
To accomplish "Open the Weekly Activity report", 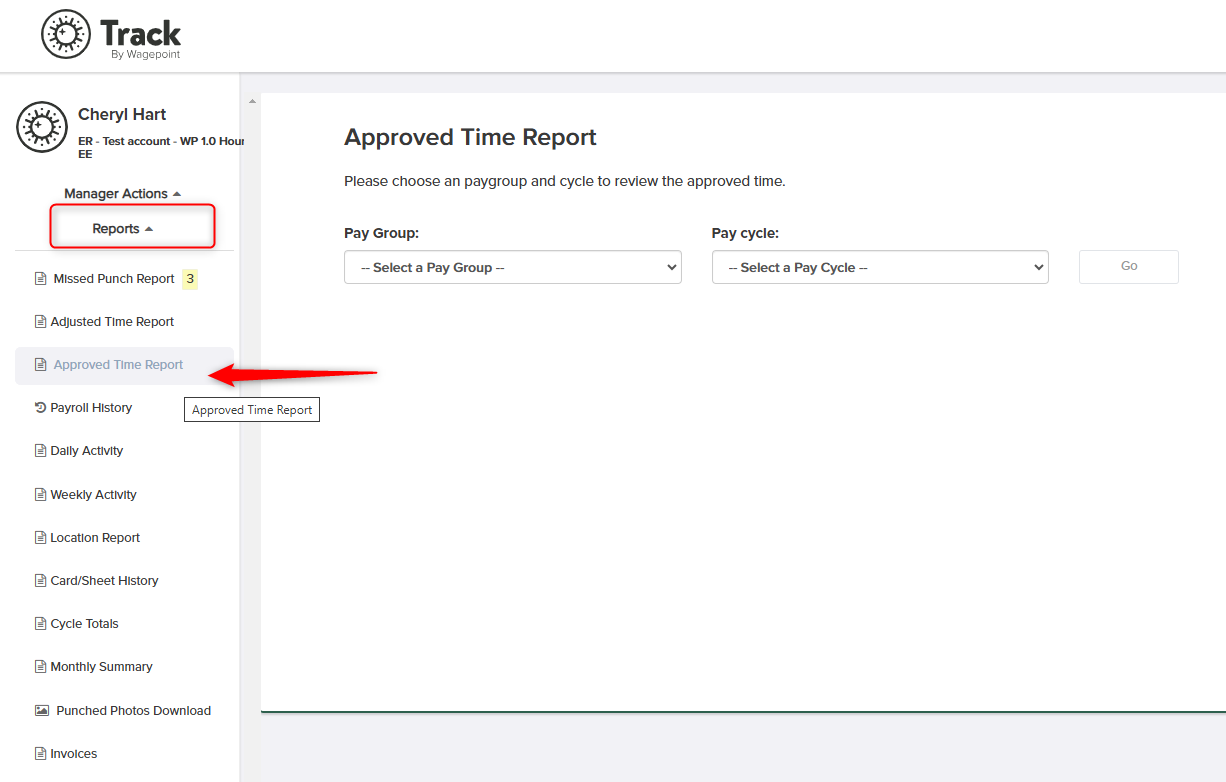I will coord(93,495).
